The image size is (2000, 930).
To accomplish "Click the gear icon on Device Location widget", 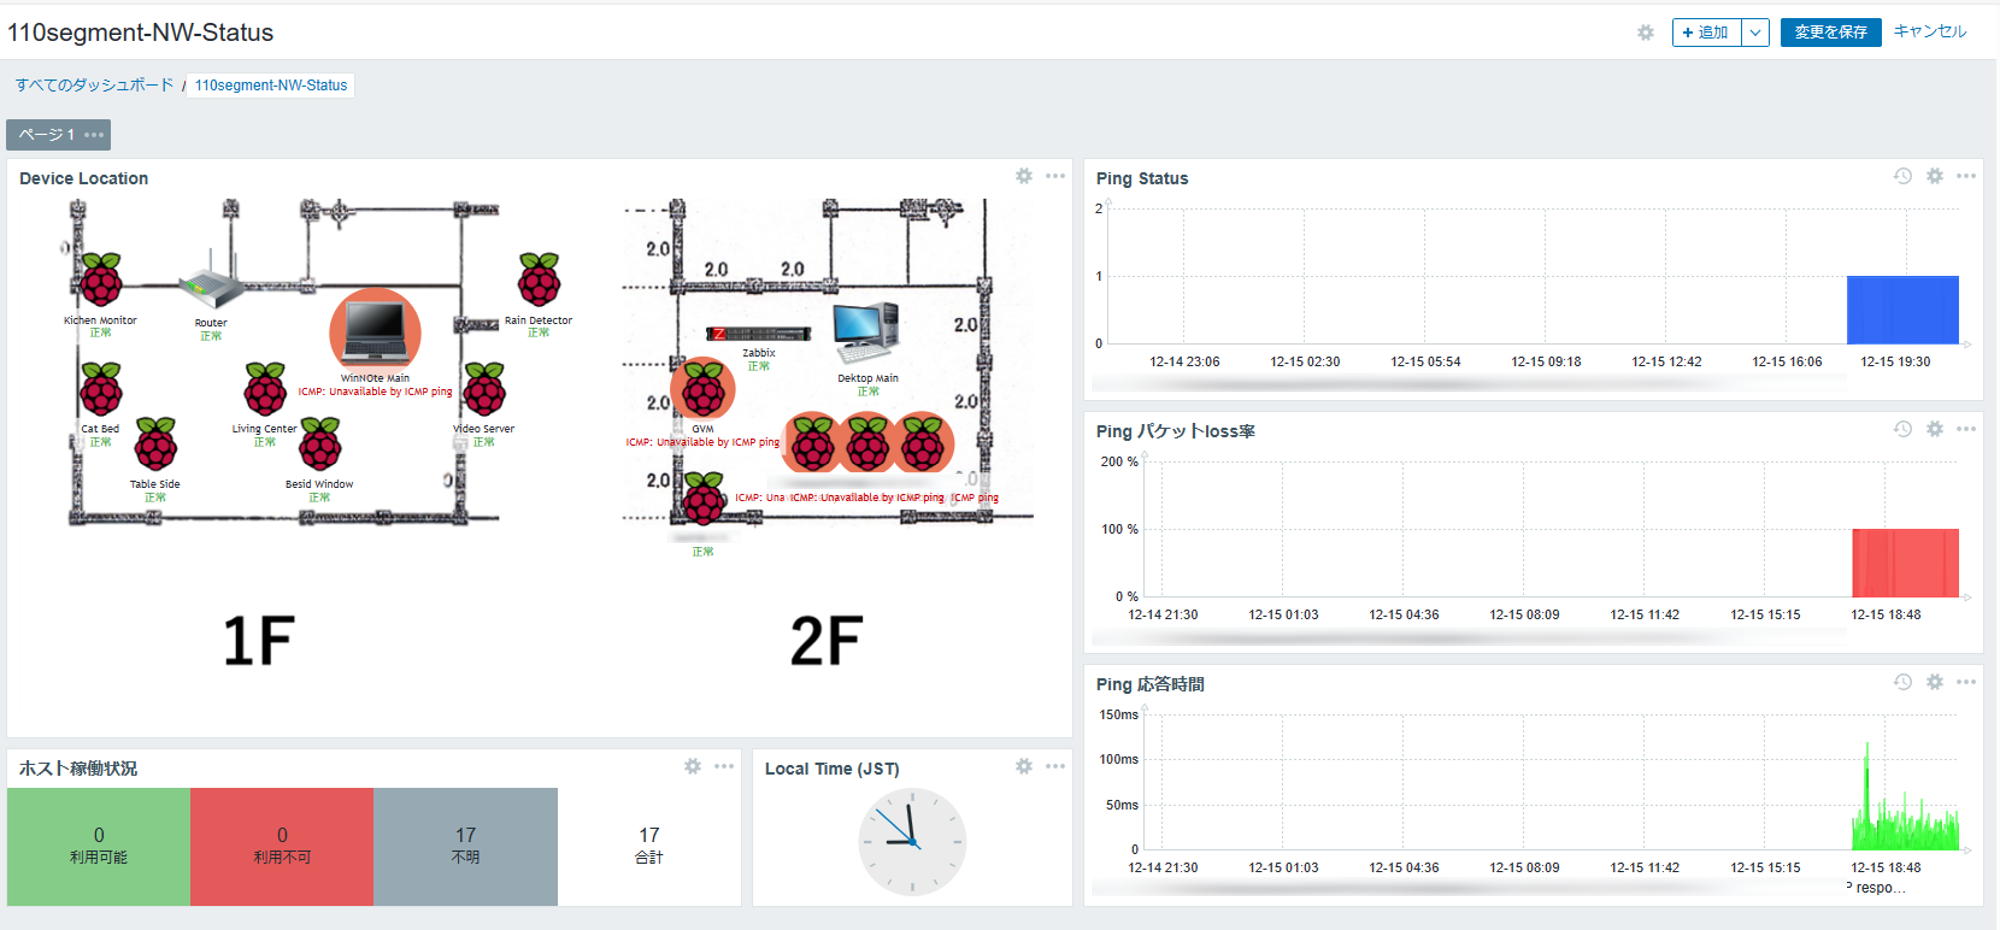I will (1024, 176).
